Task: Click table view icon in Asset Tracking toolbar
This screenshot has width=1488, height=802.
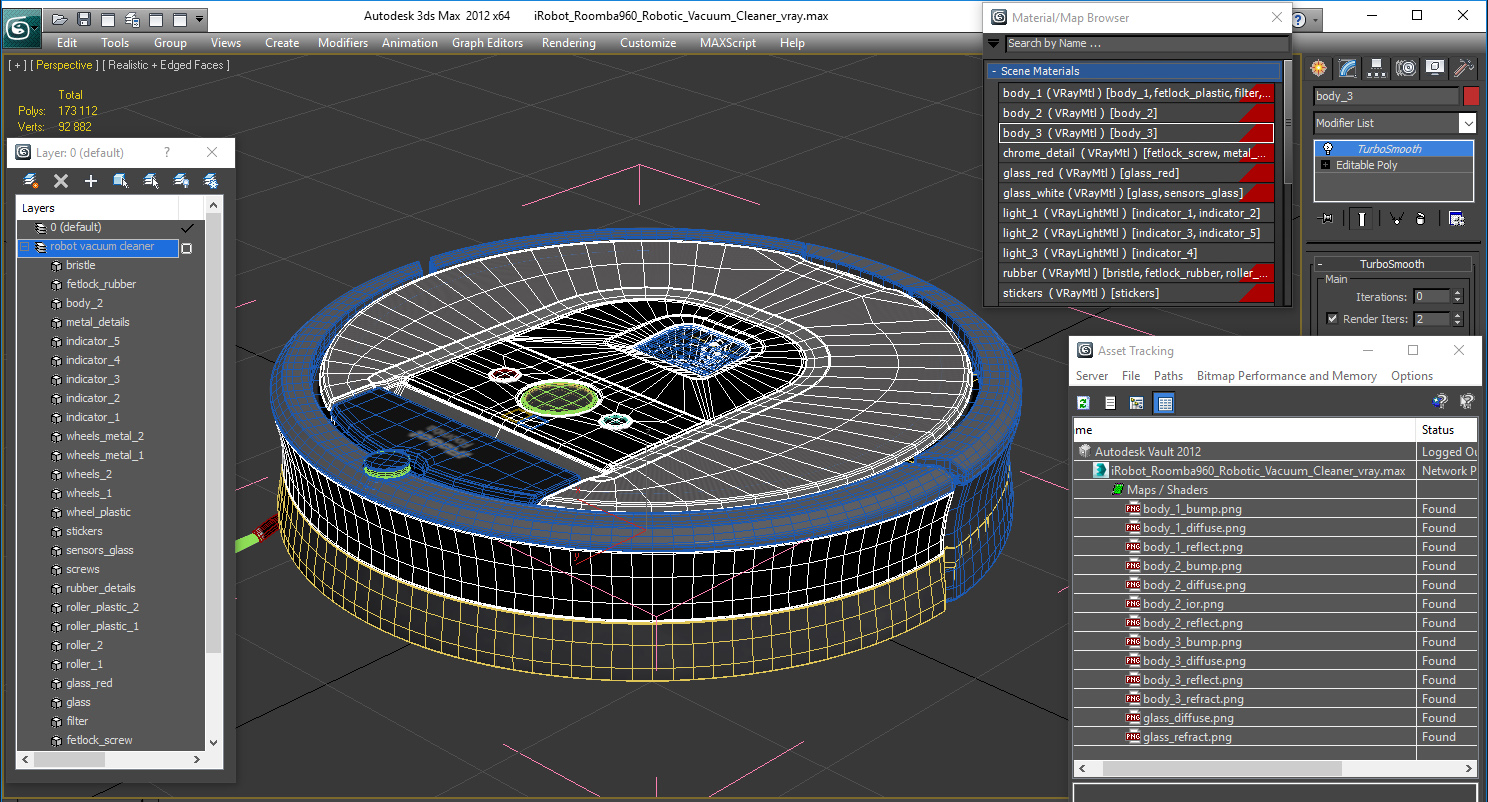Action: pos(1164,403)
